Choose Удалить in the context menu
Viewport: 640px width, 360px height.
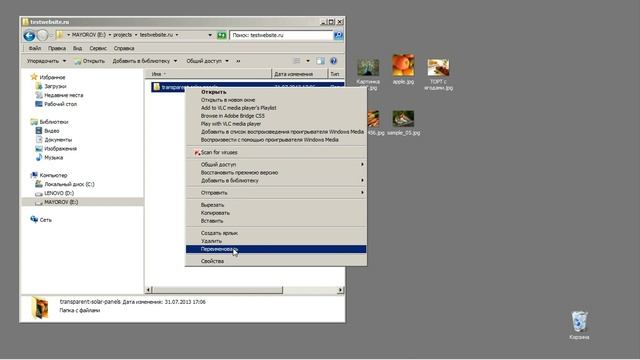[276, 241]
